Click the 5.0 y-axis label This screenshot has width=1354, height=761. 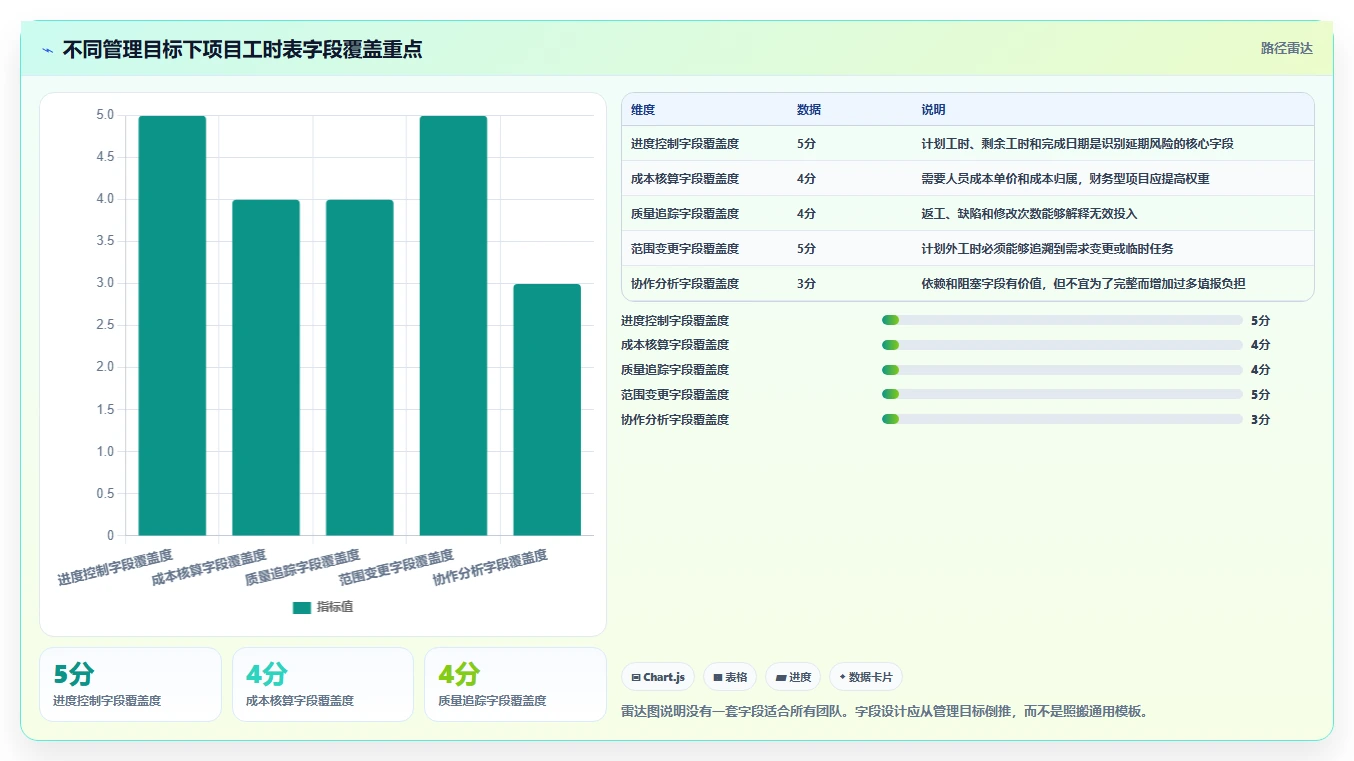105,115
